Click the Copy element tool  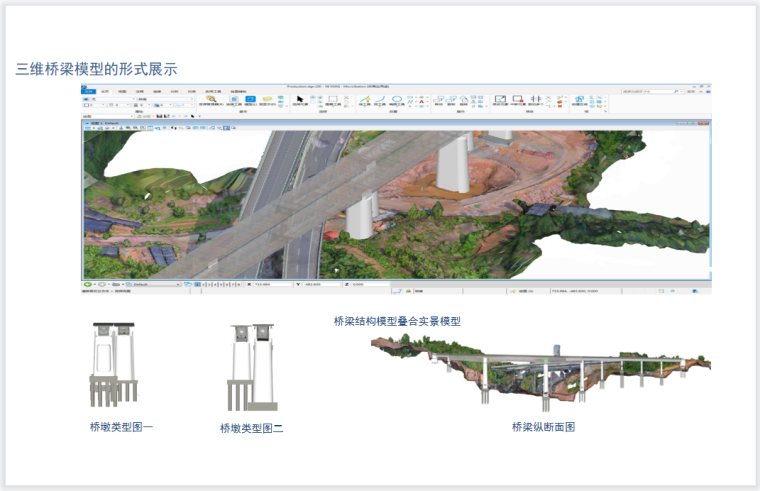[x=451, y=101]
